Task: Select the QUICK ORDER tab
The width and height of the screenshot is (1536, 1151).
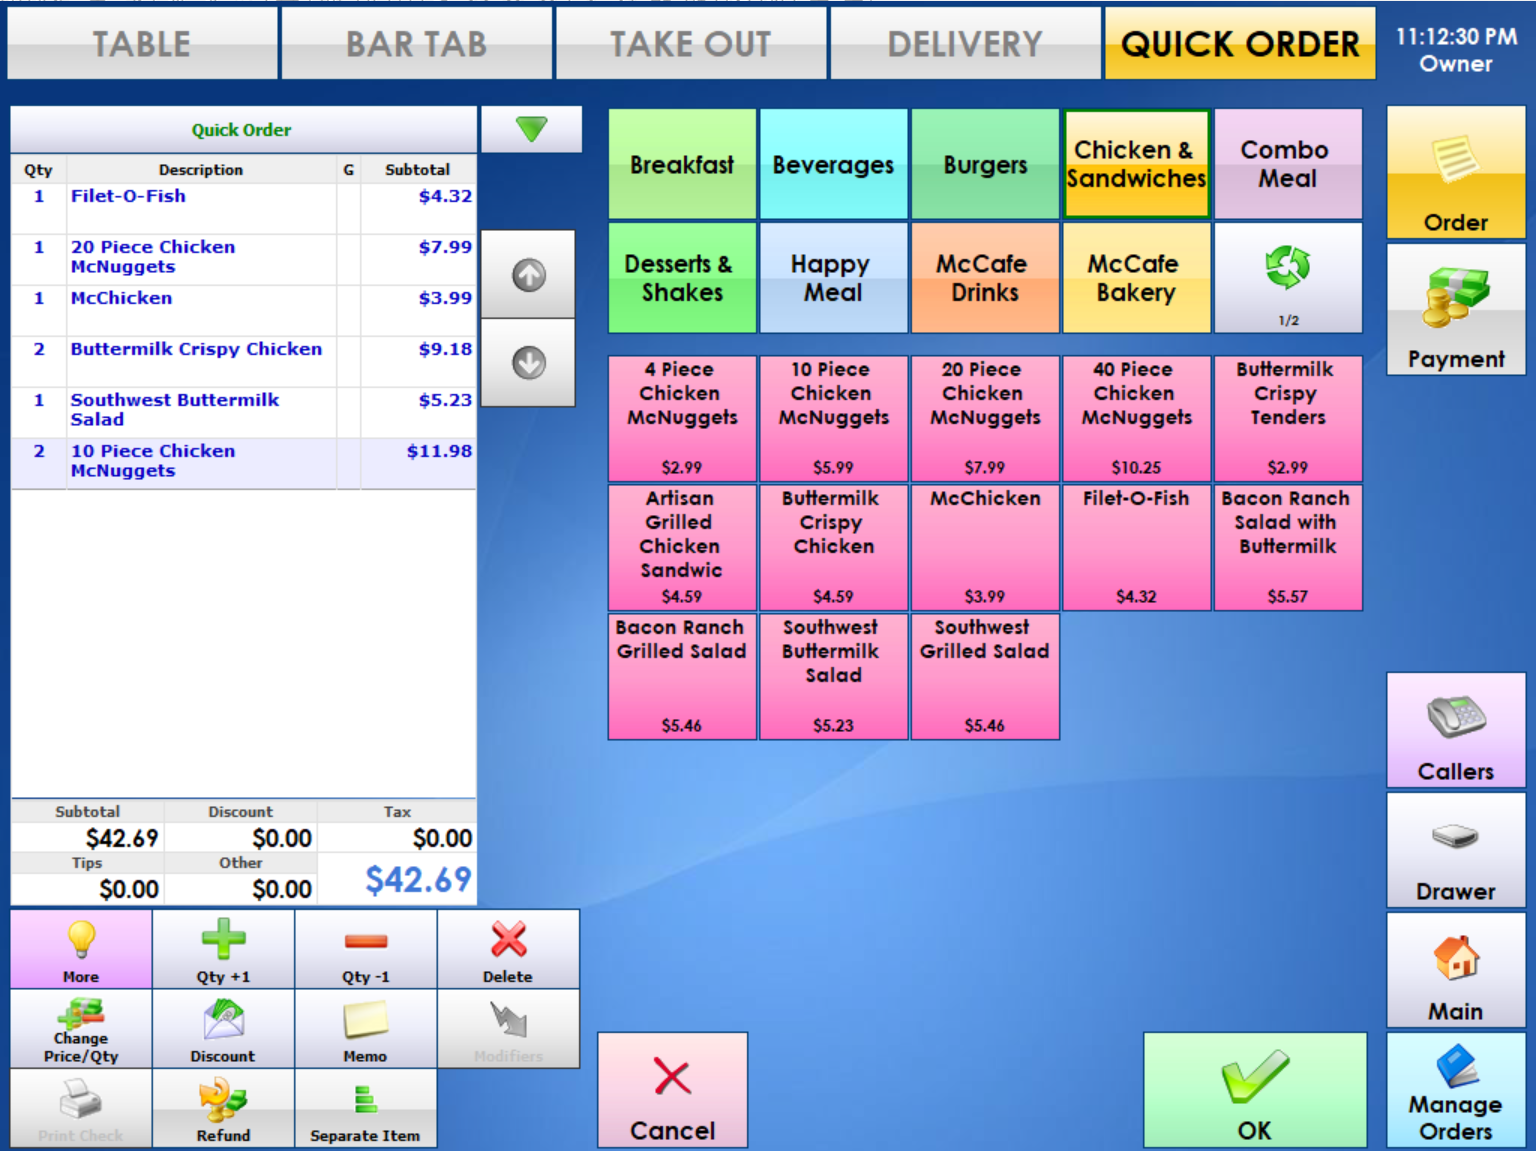Action: pyautogui.click(x=1240, y=43)
